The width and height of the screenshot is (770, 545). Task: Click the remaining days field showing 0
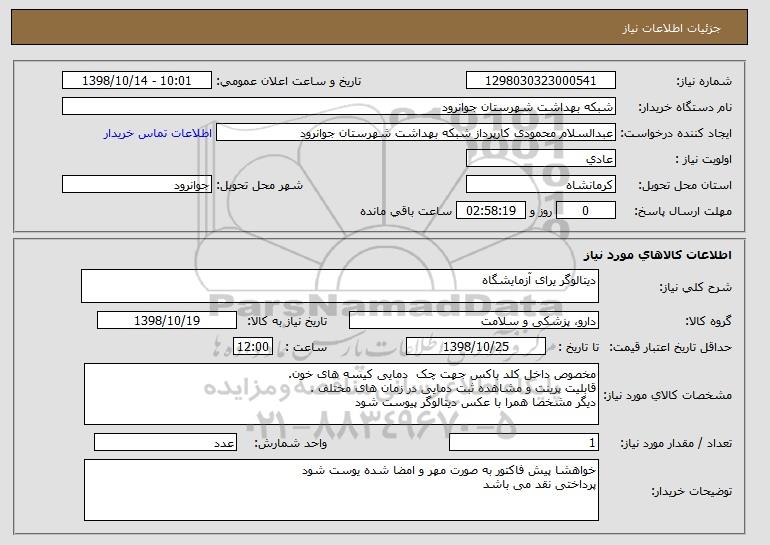click(x=586, y=211)
